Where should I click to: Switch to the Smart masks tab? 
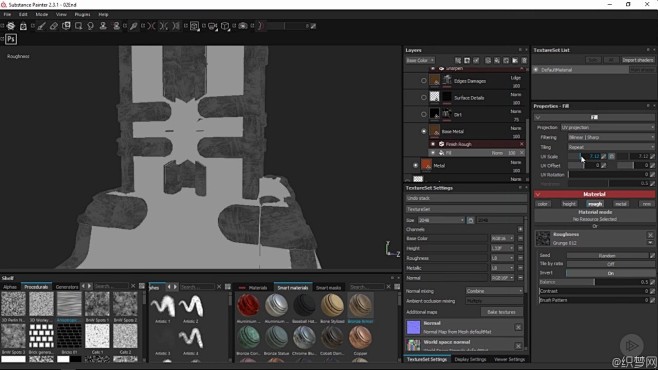(x=328, y=287)
